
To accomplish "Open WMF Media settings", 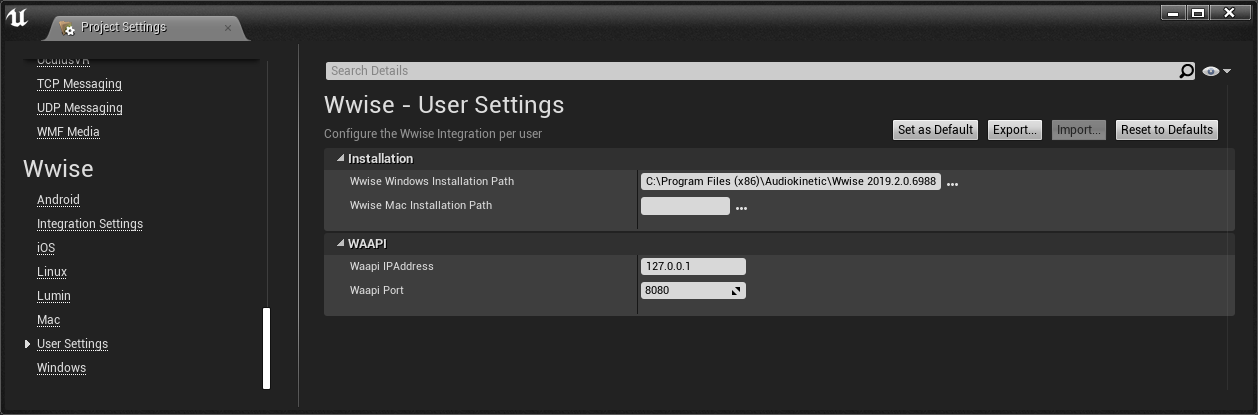I will pos(68,132).
